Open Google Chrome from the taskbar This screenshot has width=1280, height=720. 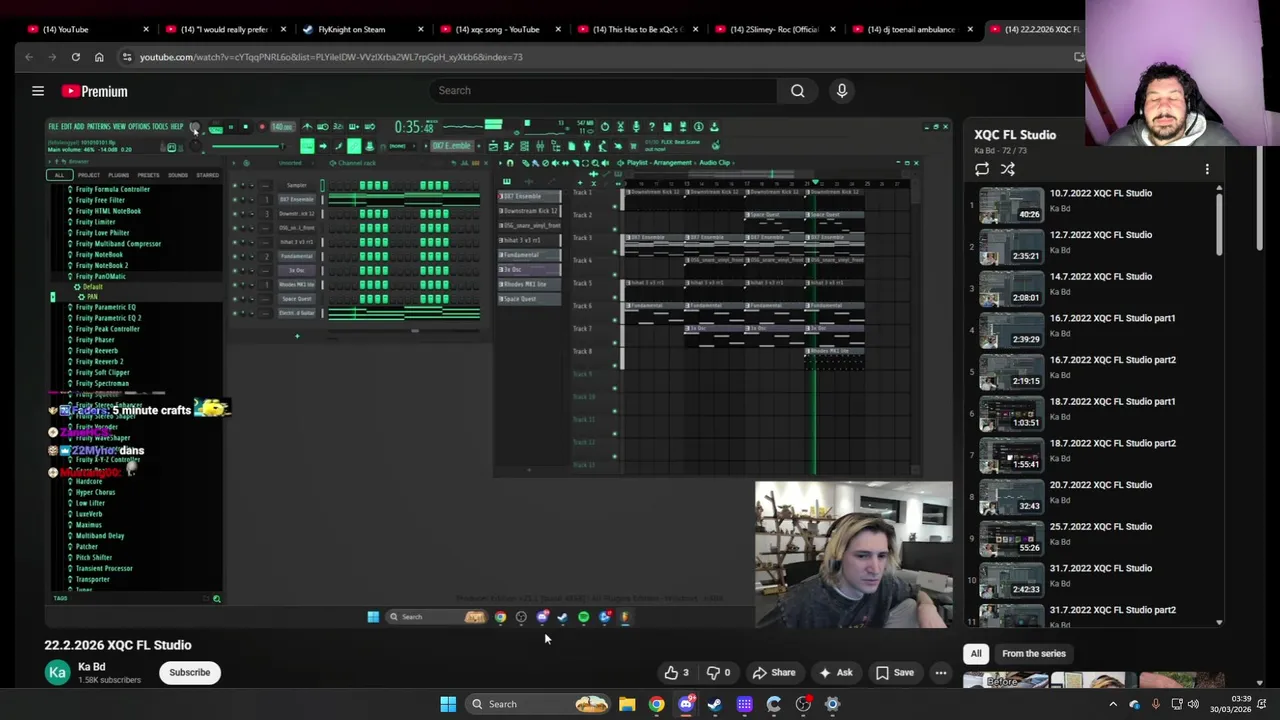coord(656,704)
